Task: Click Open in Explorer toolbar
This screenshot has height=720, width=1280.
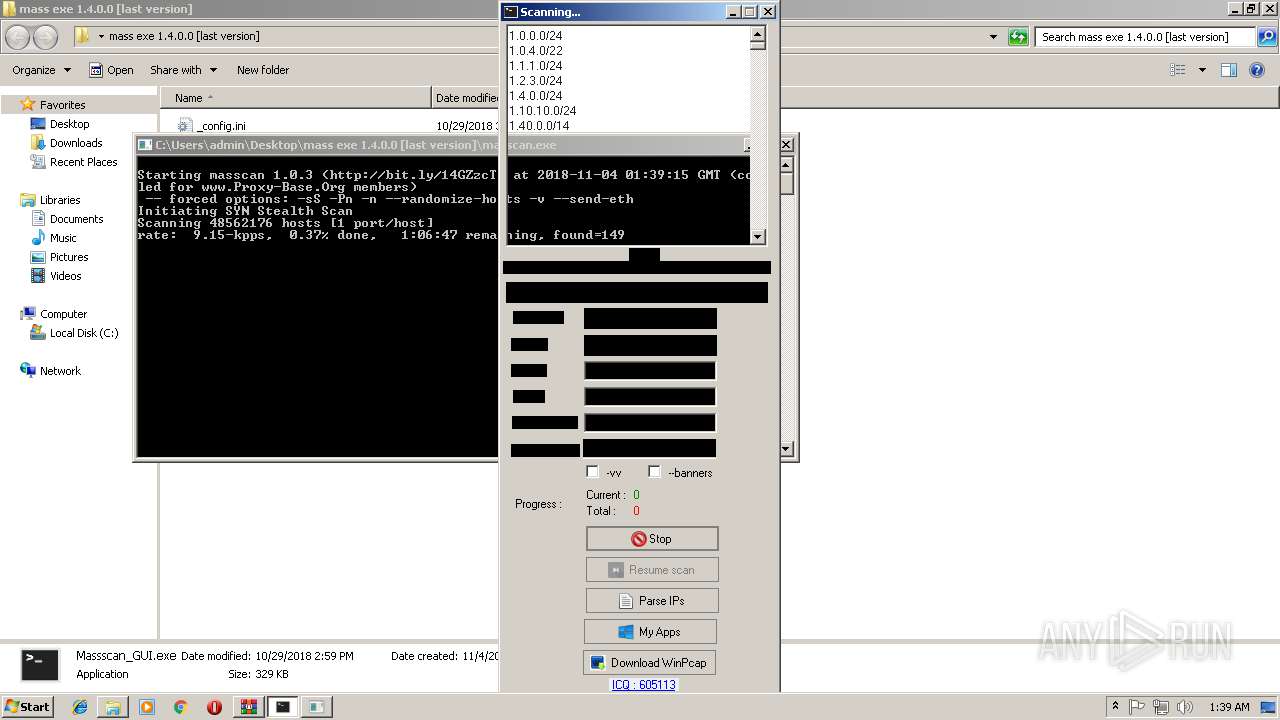Action: point(111,70)
